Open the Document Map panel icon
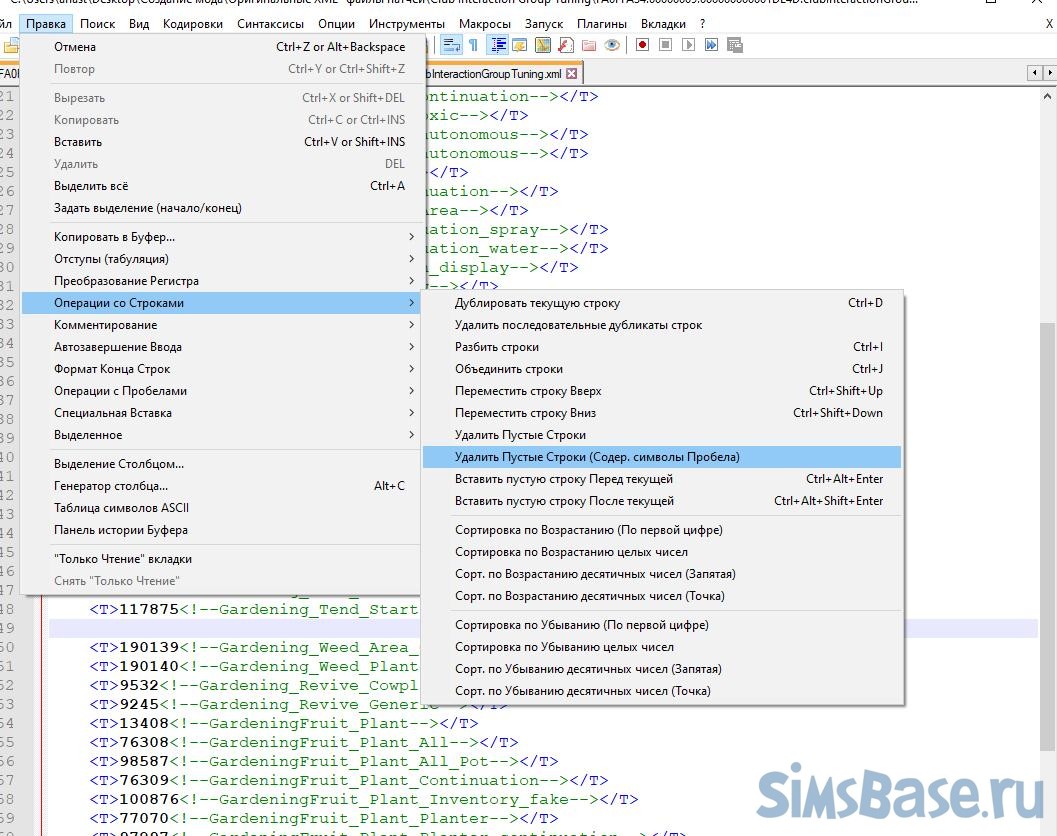Viewport: 1057px width, 836px height. (x=543, y=45)
